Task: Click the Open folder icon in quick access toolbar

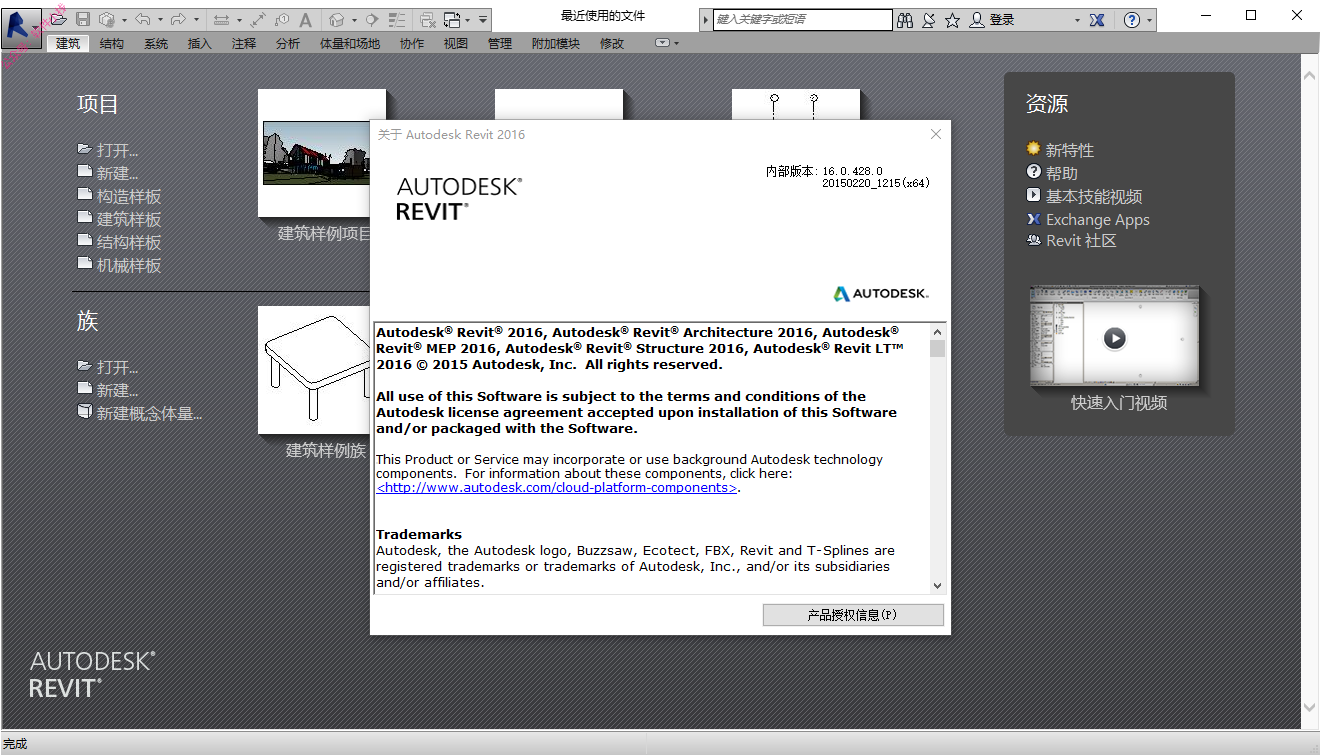Action: pos(59,19)
